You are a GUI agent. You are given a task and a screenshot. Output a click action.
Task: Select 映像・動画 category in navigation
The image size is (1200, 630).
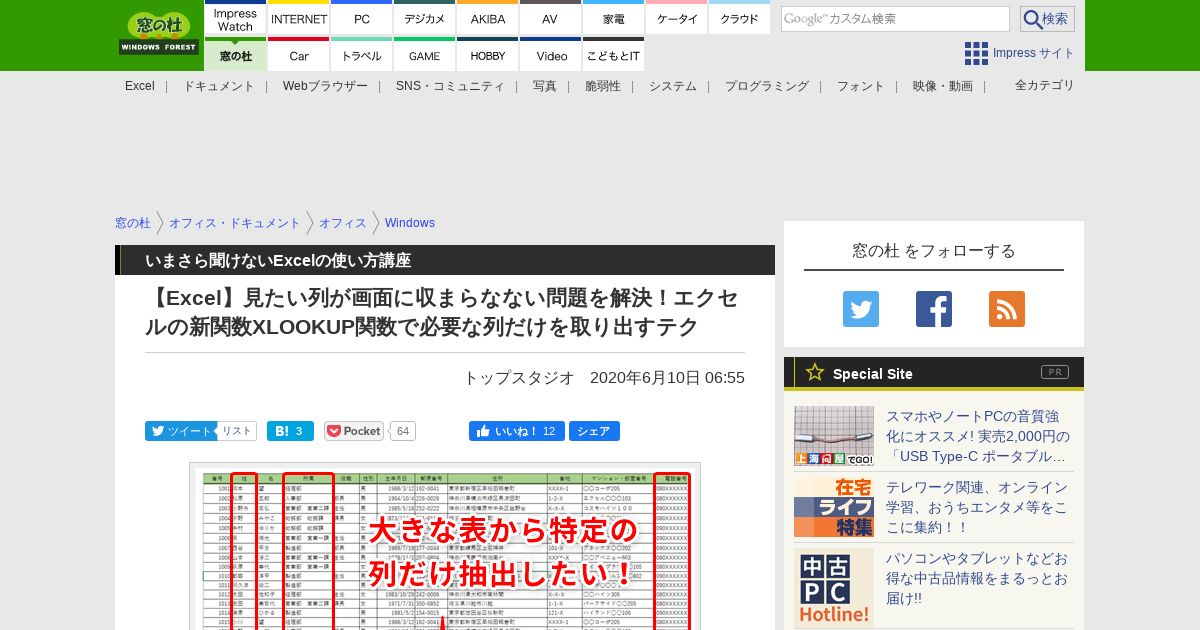(943, 86)
